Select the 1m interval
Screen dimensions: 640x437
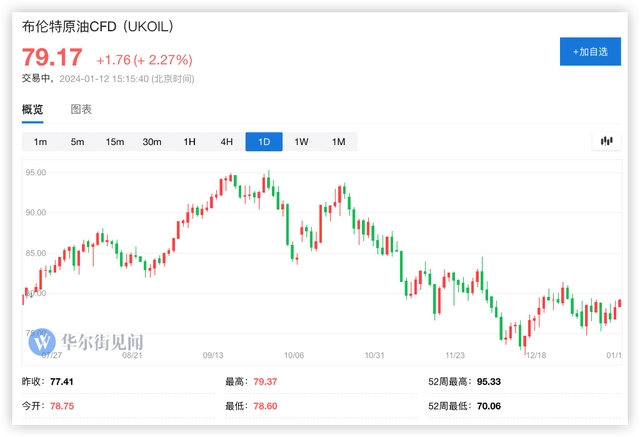[x=40, y=142]
